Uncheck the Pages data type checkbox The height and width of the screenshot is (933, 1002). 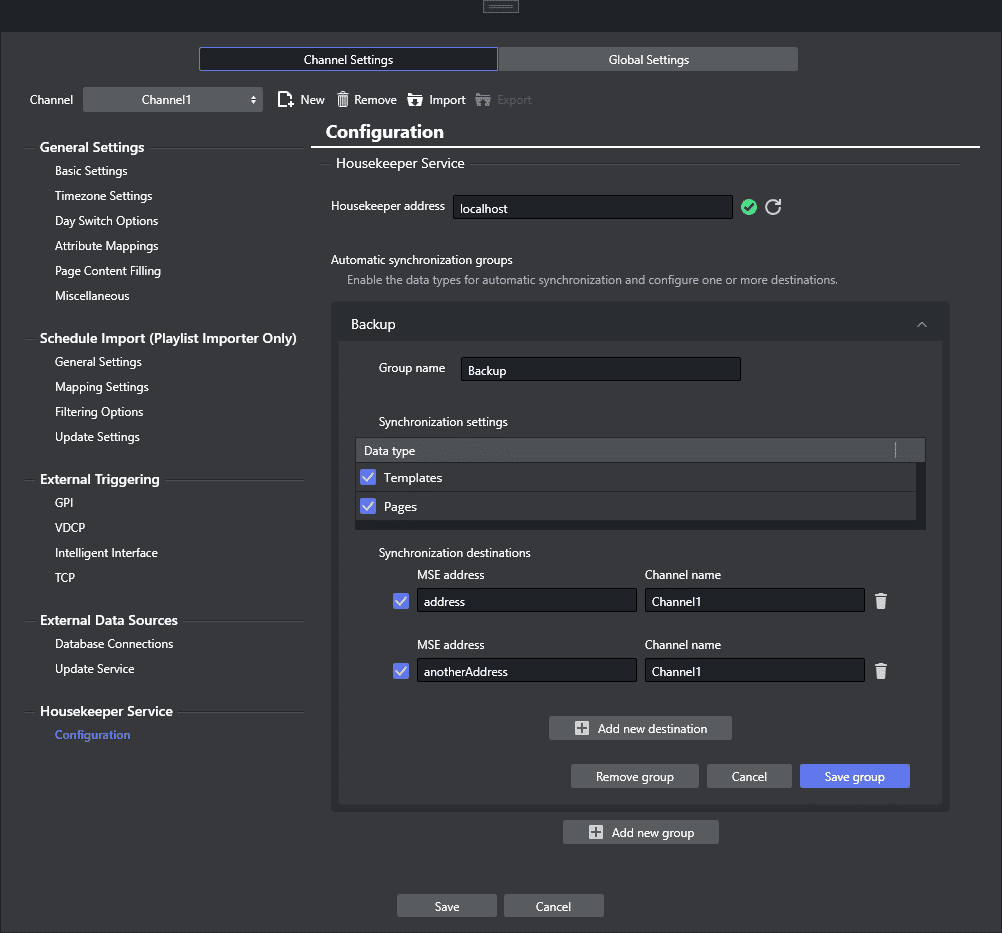pos(368,507)
